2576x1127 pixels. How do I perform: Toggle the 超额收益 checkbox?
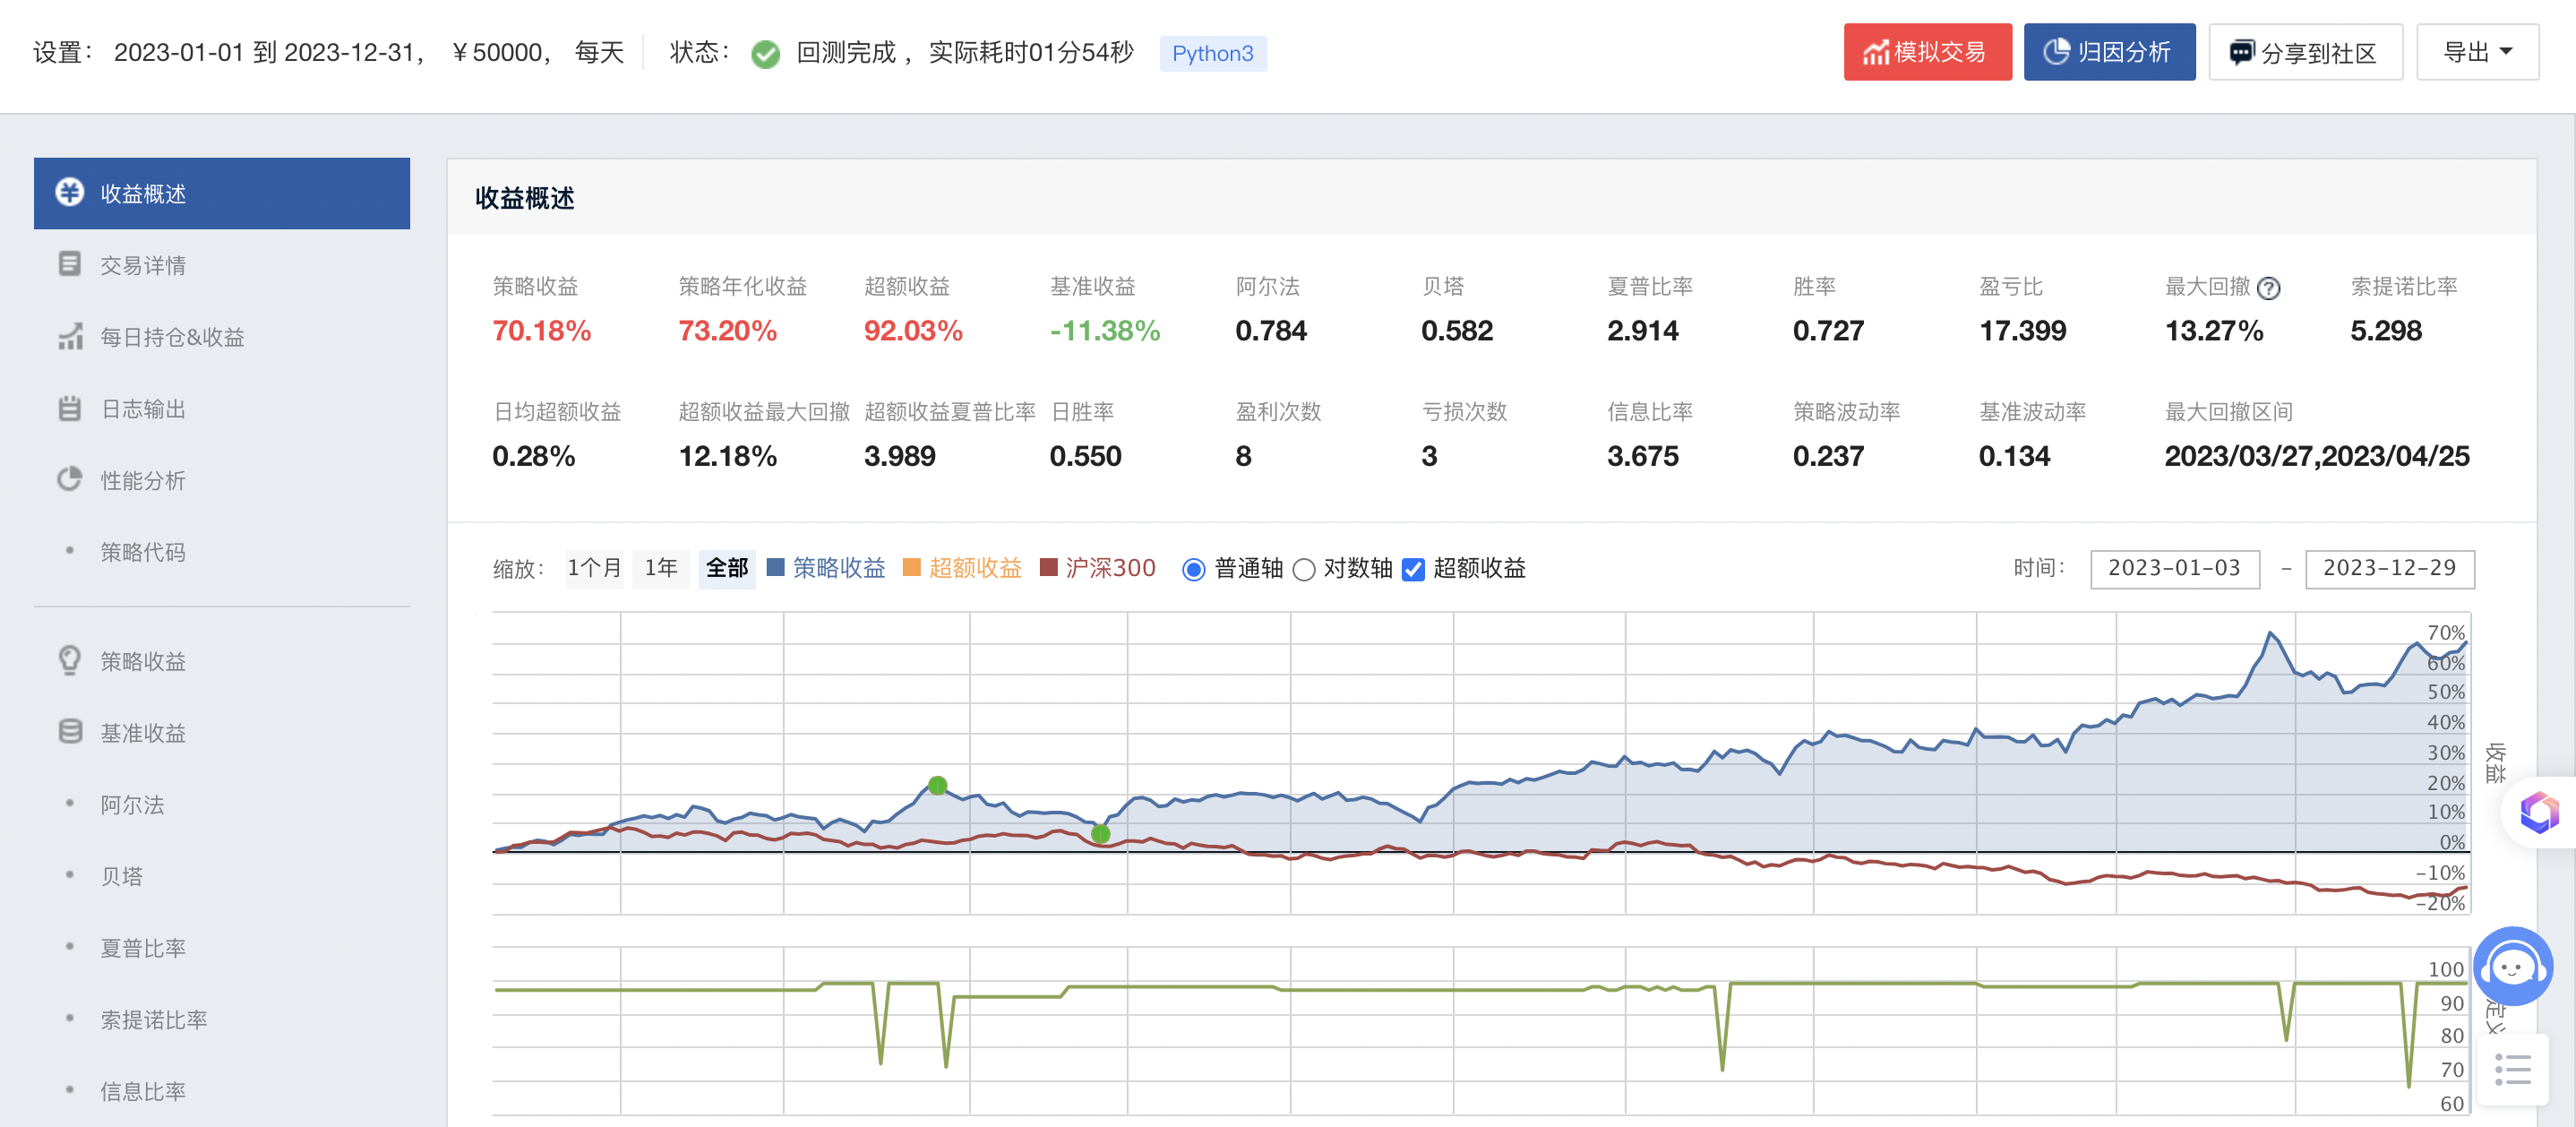click(1413, 570)
